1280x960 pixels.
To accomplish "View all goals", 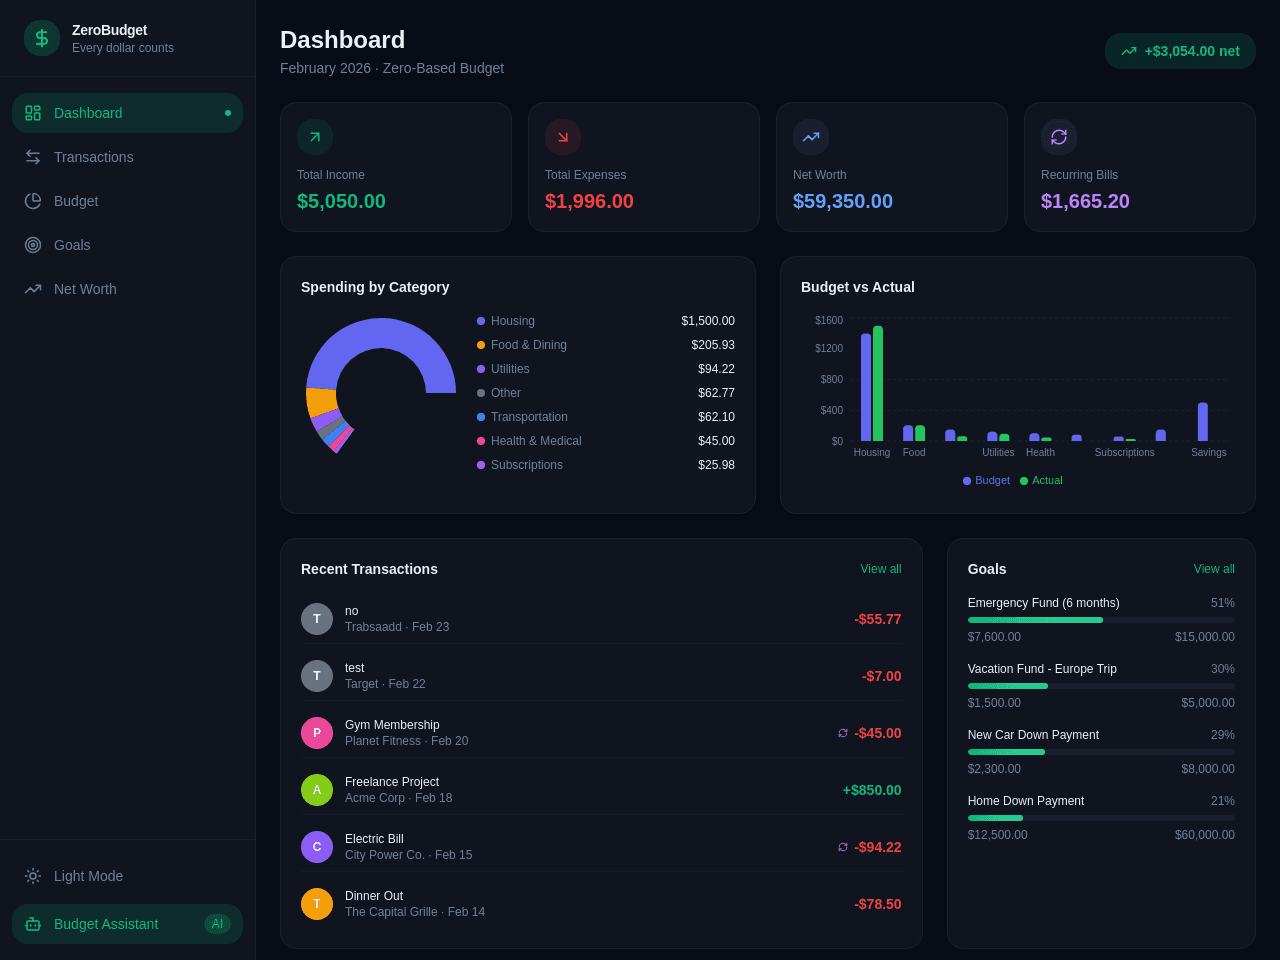I will pyautogui.click(x=1214, y=569).
